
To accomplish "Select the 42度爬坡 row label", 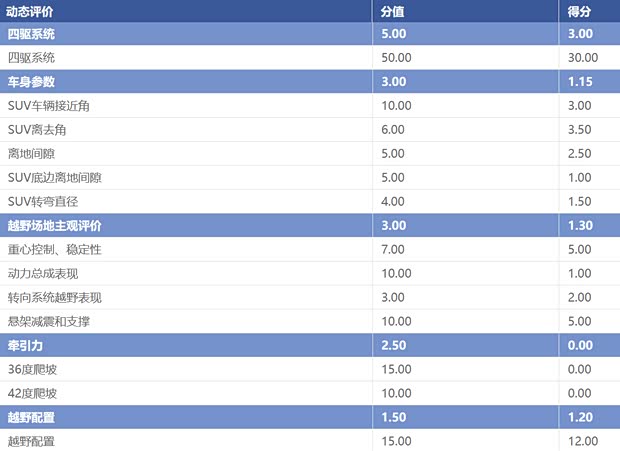I will pos(32,393).
